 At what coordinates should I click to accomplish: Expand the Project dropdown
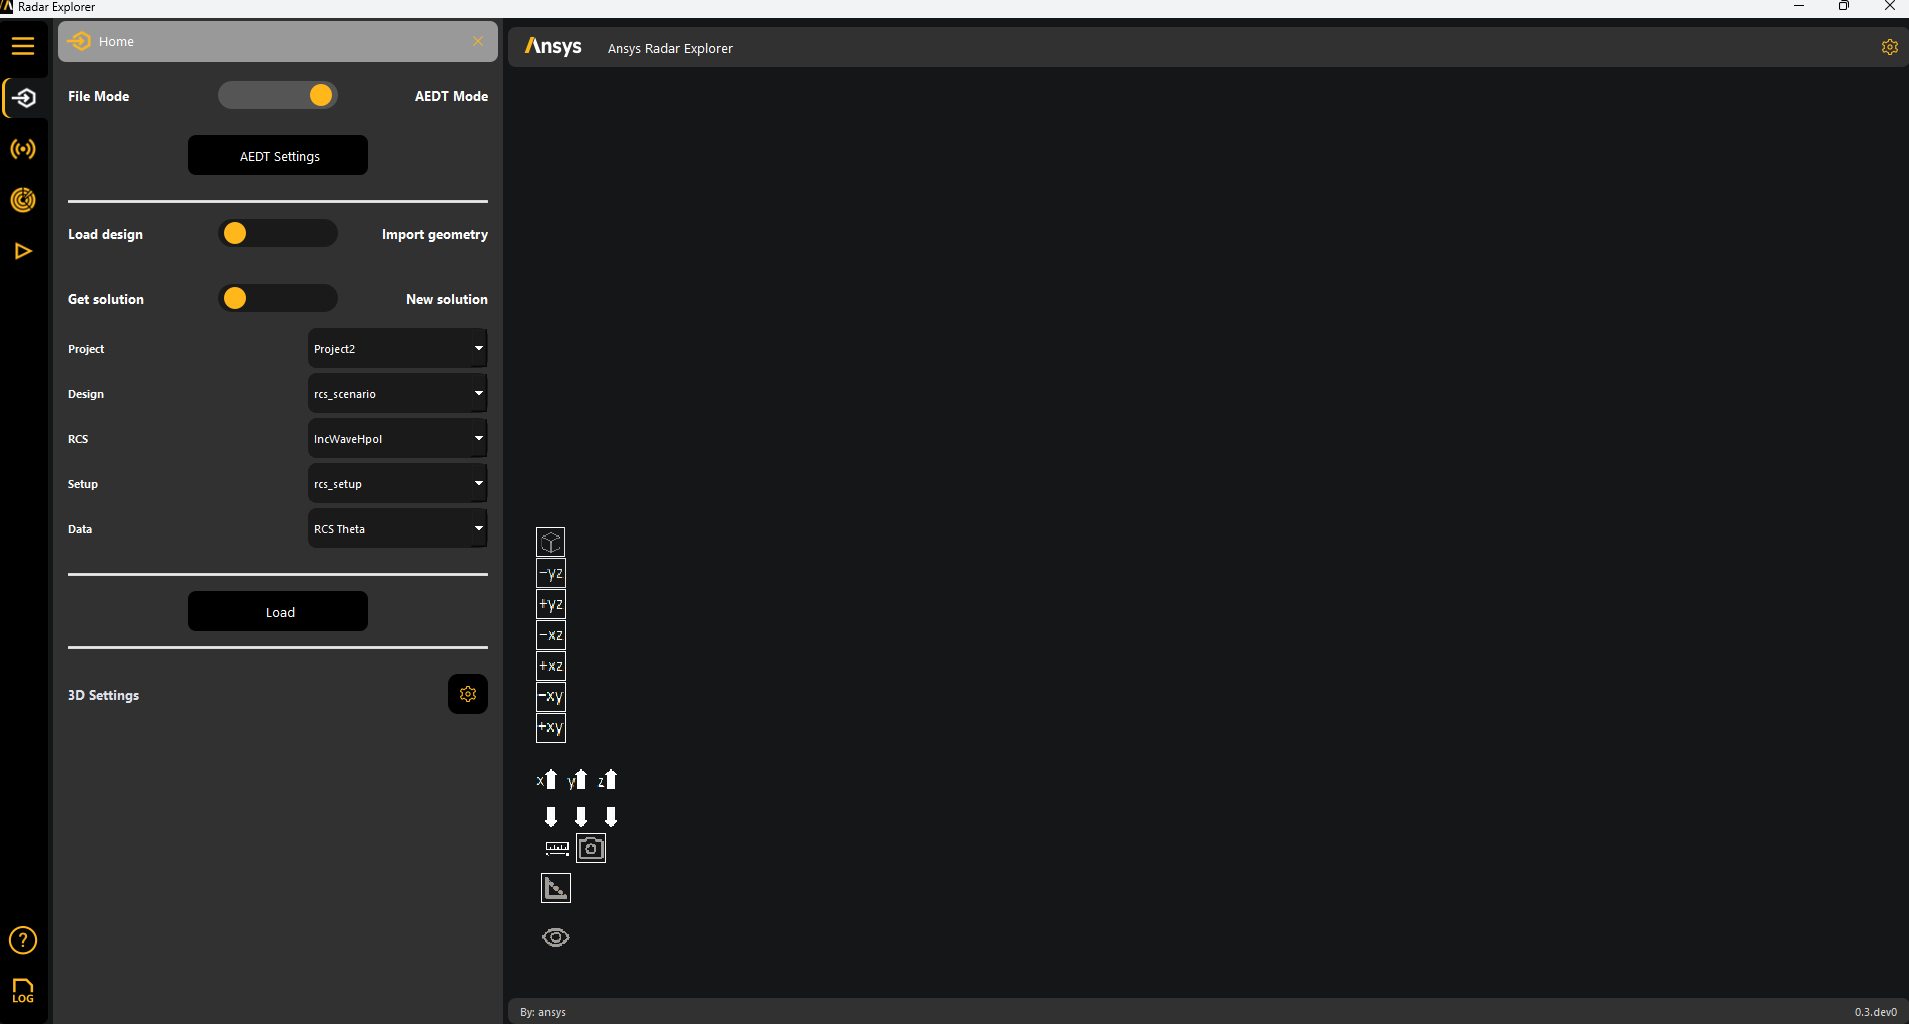point(397,349)
